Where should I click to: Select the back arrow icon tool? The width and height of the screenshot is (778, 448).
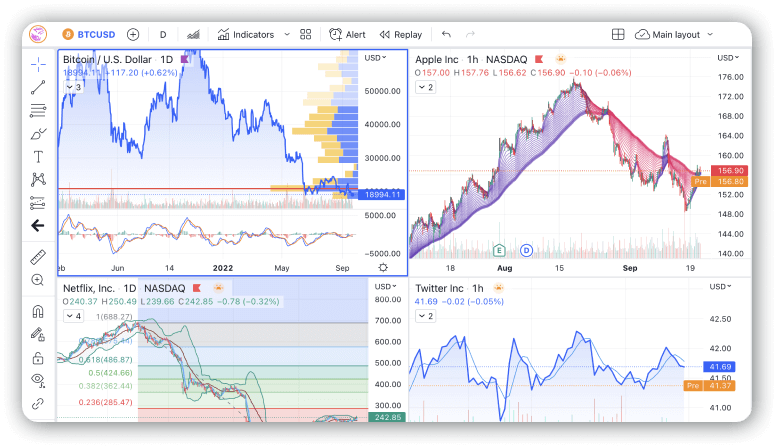(x=38, y=226)
